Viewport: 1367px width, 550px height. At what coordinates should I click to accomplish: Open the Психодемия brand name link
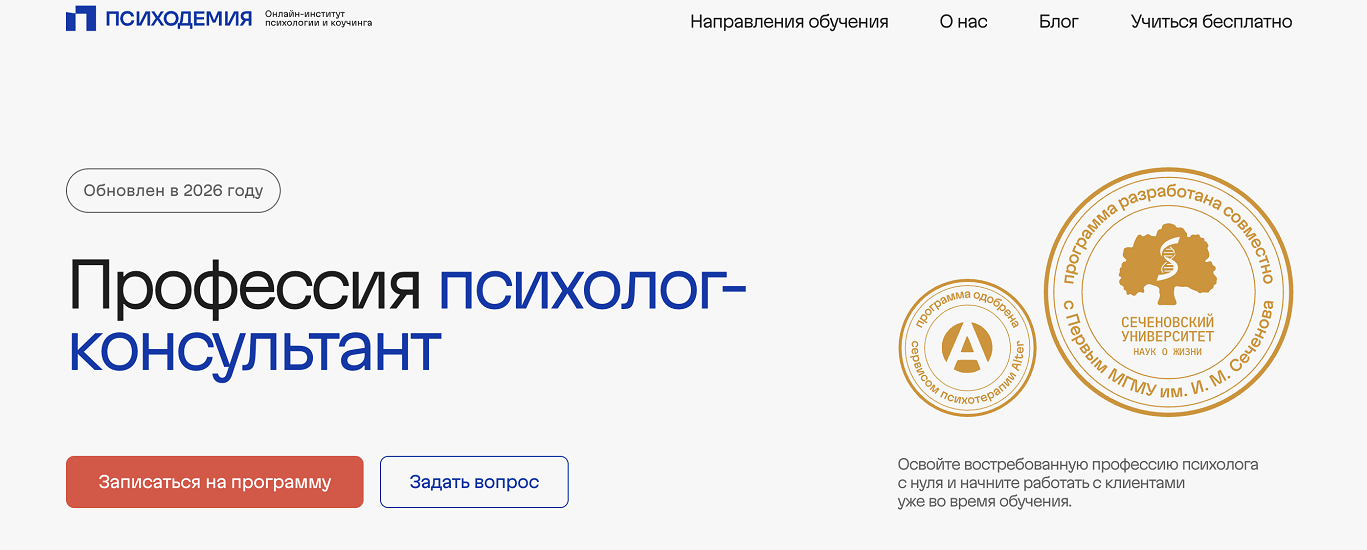pyautogui.click(x=179, y=18)
